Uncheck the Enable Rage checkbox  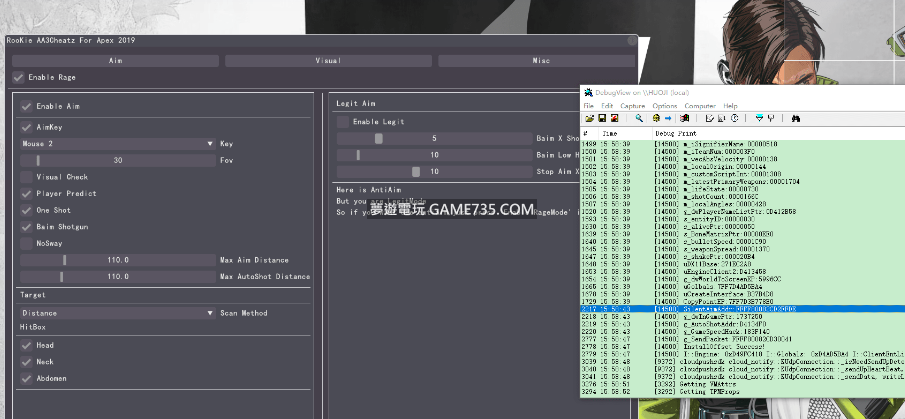point(19,77)
